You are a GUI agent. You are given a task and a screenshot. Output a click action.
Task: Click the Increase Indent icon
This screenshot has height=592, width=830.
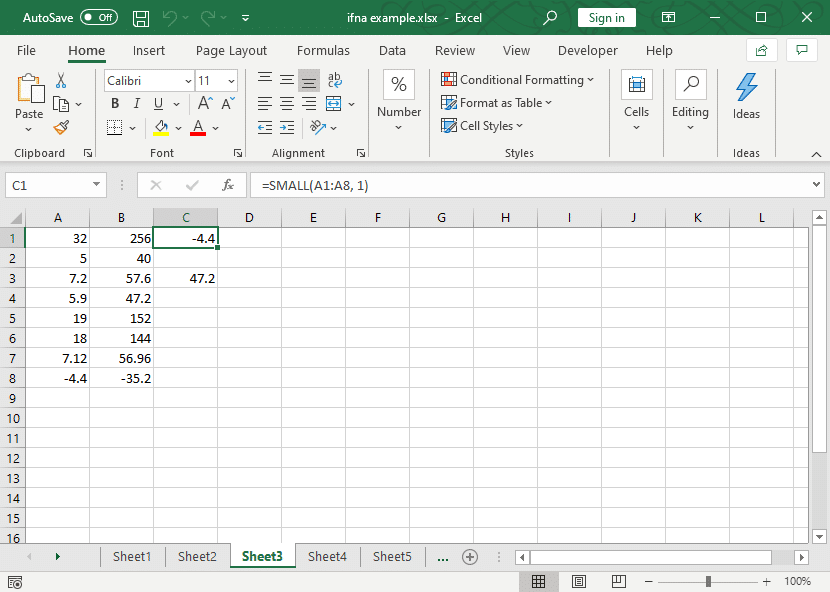(x=287, y=127)
